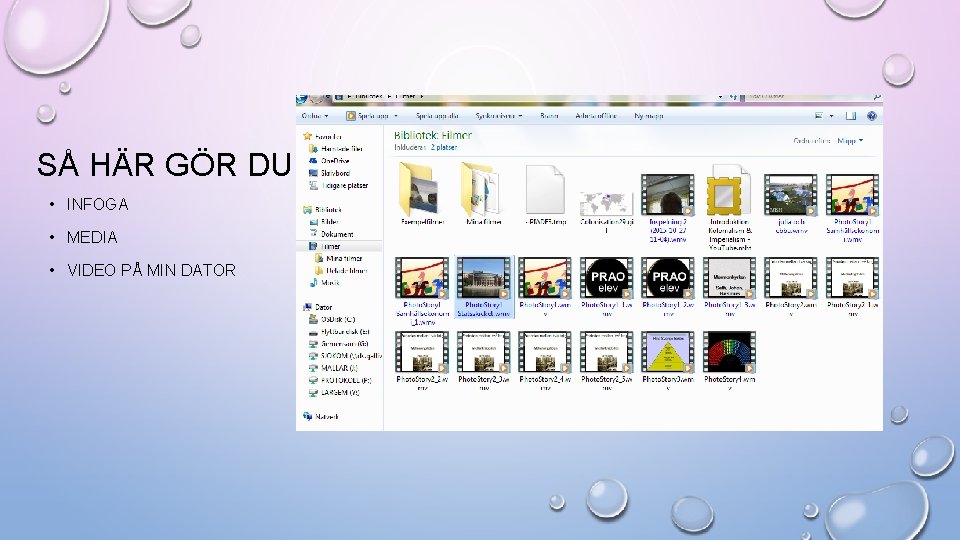Open the view options dropdown arrow
960x540 pixels.
click(x=831, y=116)
